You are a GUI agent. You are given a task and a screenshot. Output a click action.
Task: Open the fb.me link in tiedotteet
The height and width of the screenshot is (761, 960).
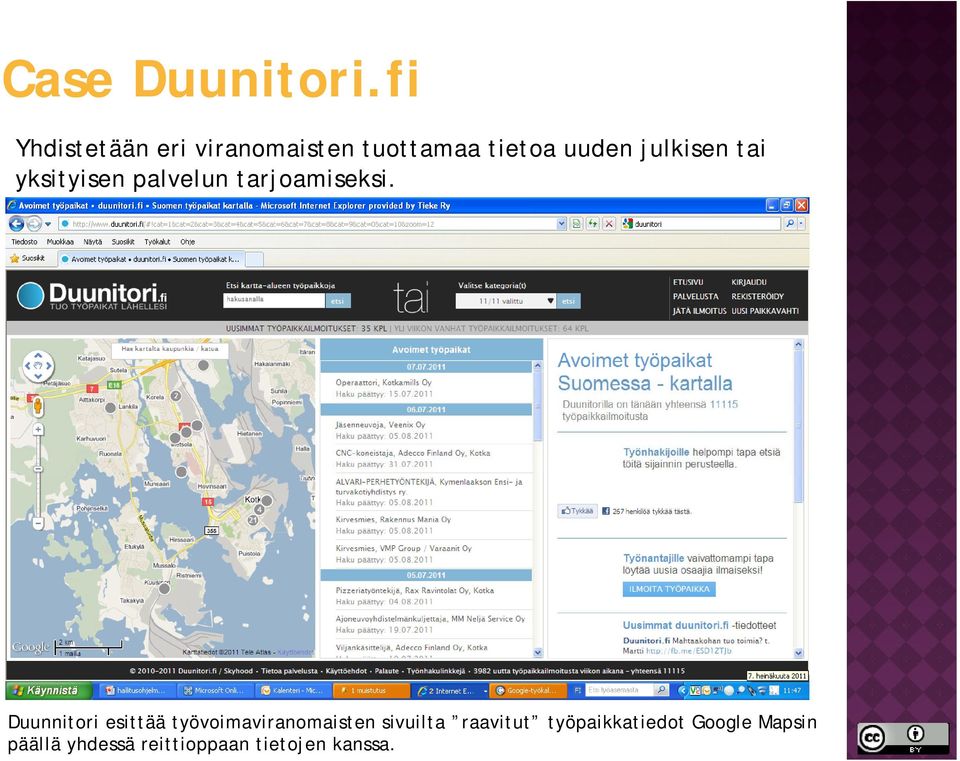click(x=689, y=651)
